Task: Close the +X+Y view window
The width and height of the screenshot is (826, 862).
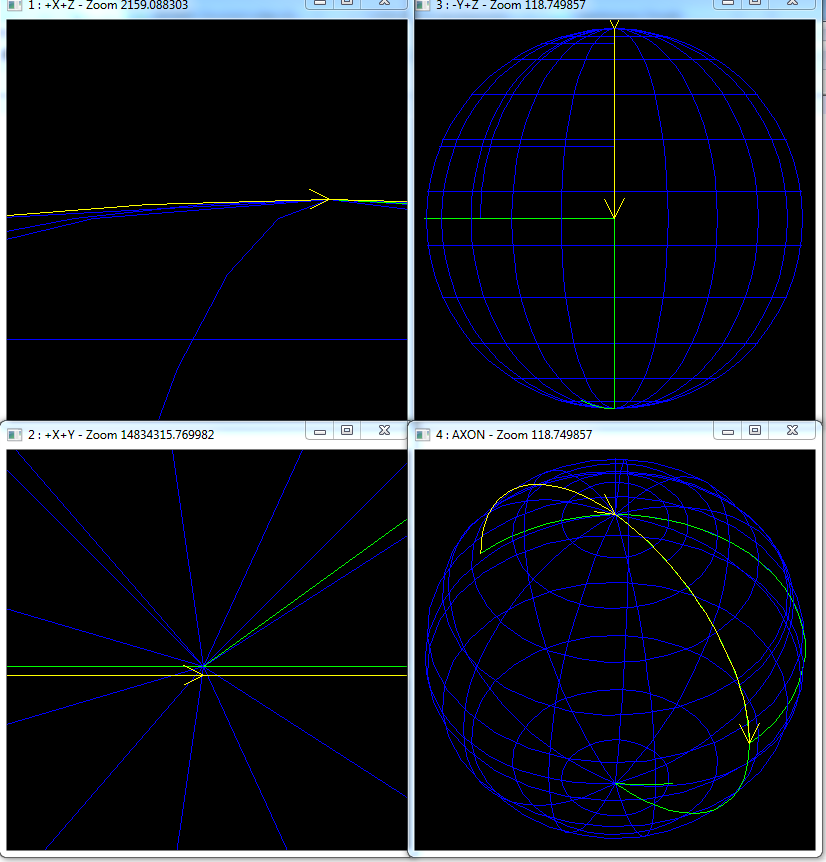Action: [383, 431]
